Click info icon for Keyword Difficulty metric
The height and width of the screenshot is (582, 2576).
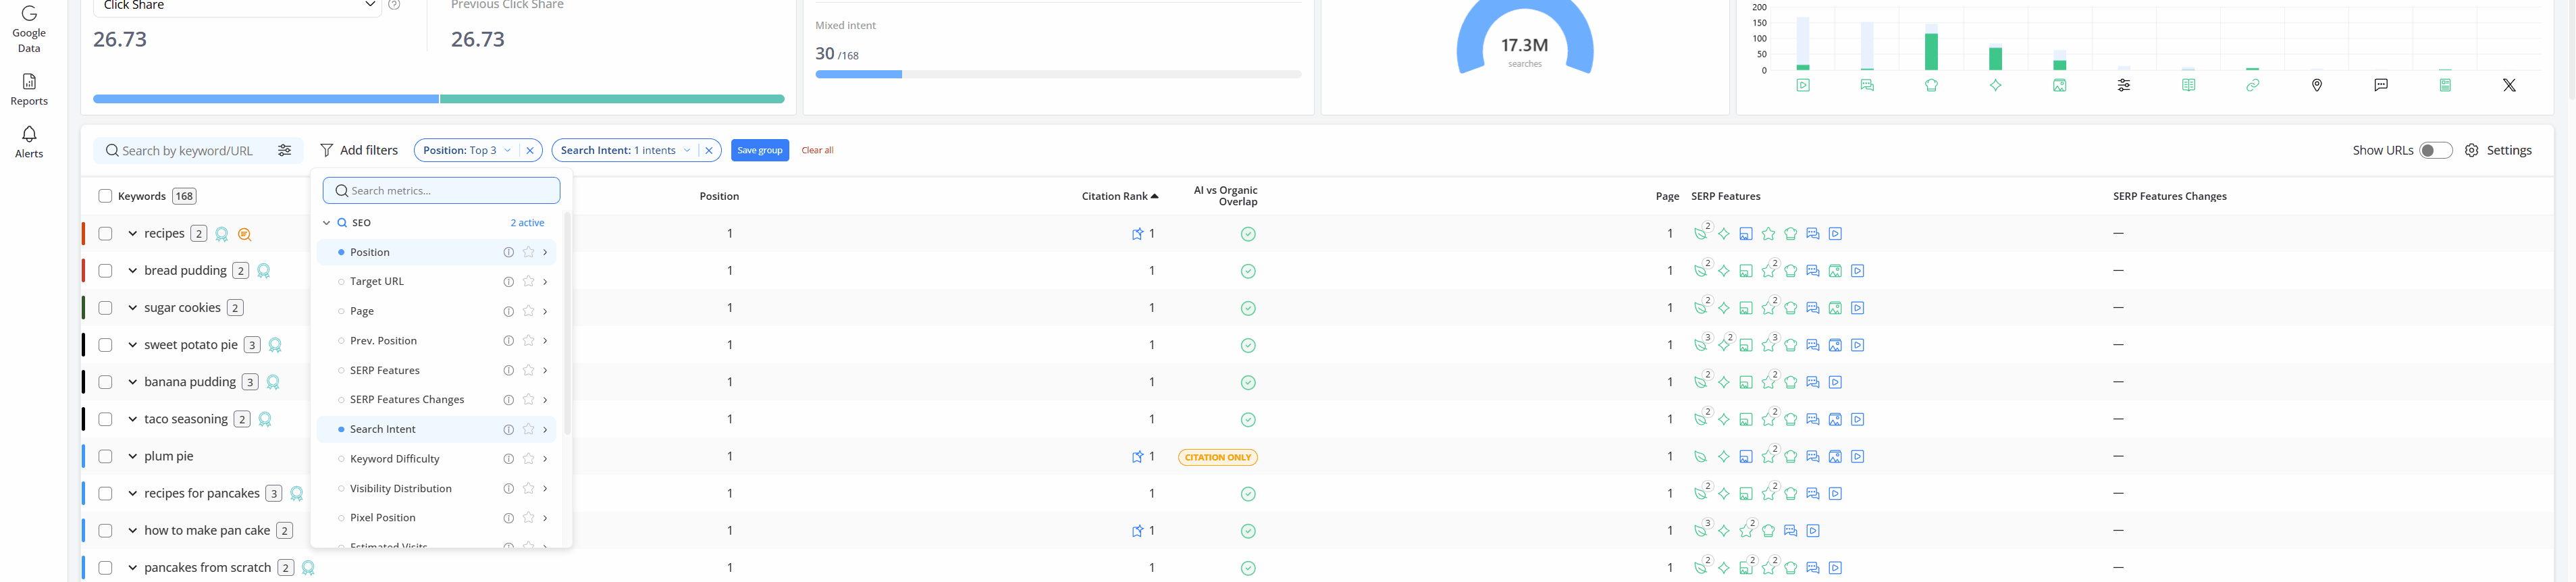pos(508,459)
